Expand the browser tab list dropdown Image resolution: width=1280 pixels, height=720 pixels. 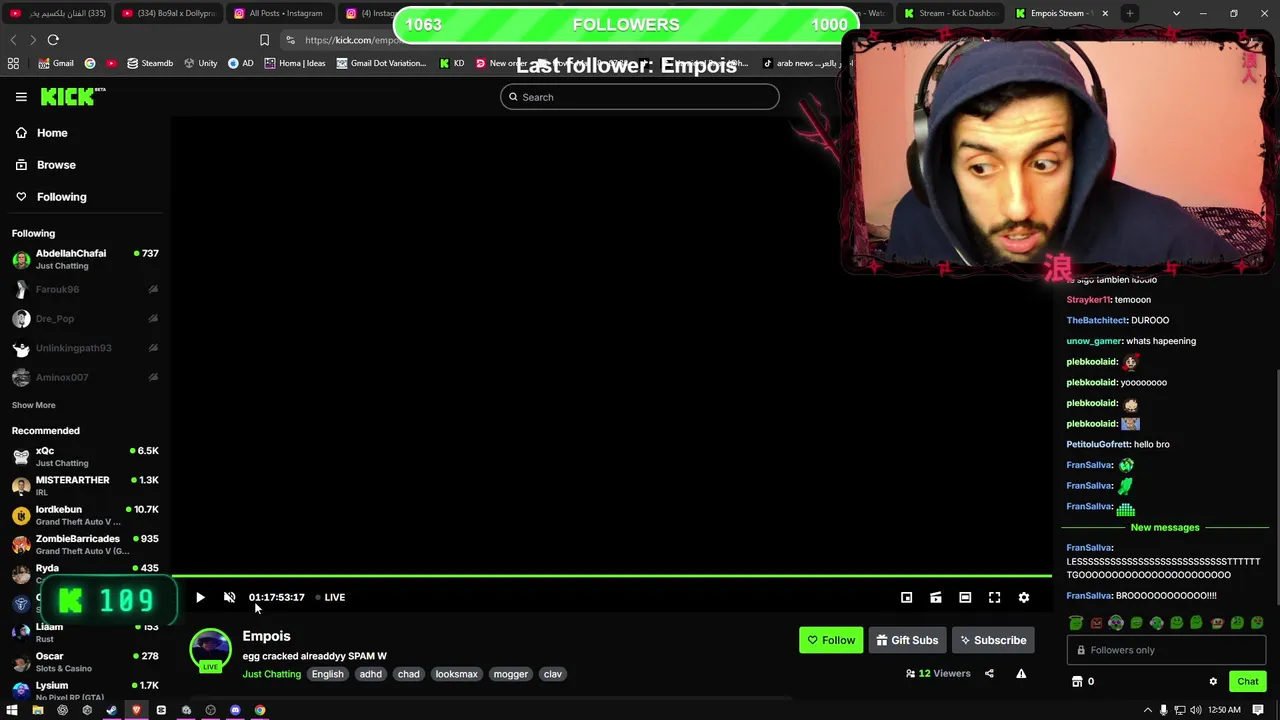pos(1176,13)
